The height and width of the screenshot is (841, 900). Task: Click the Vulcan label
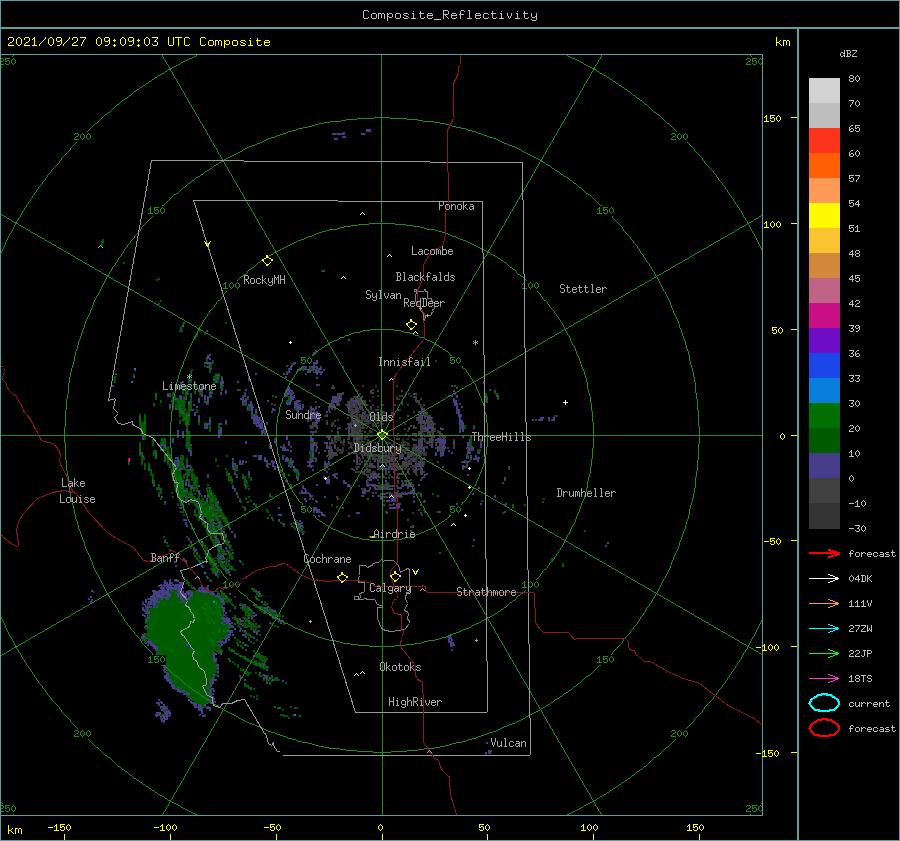pyautogui.click(x=508, y=743)
